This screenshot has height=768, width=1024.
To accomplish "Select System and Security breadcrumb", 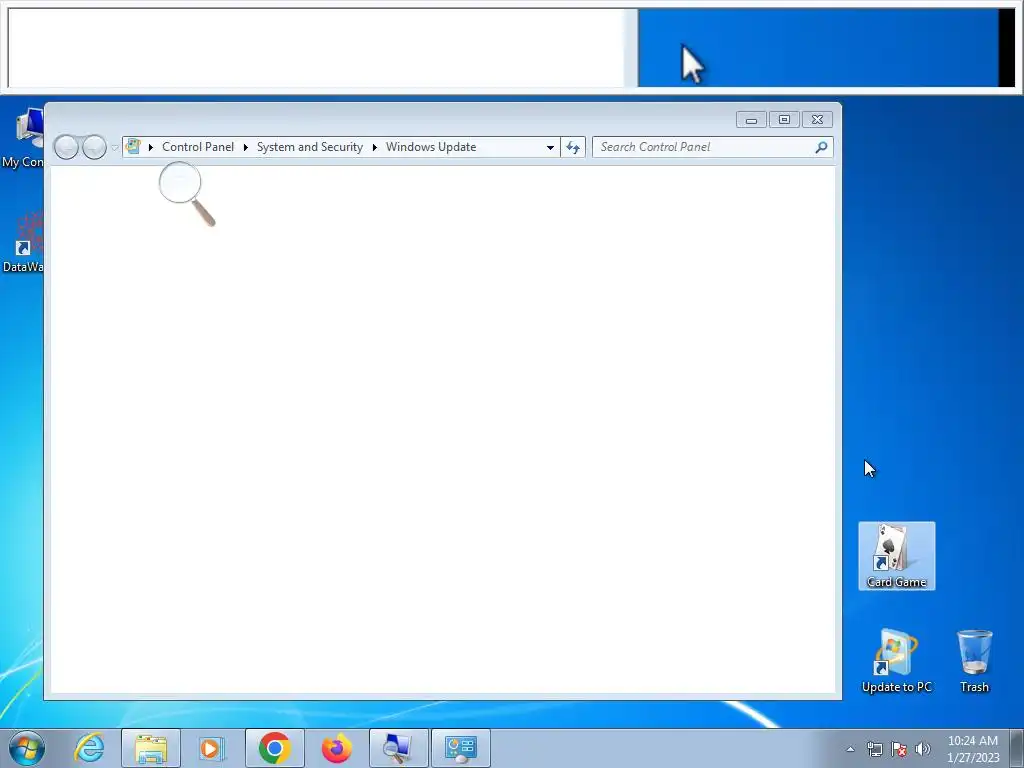I will click(310, 147).
